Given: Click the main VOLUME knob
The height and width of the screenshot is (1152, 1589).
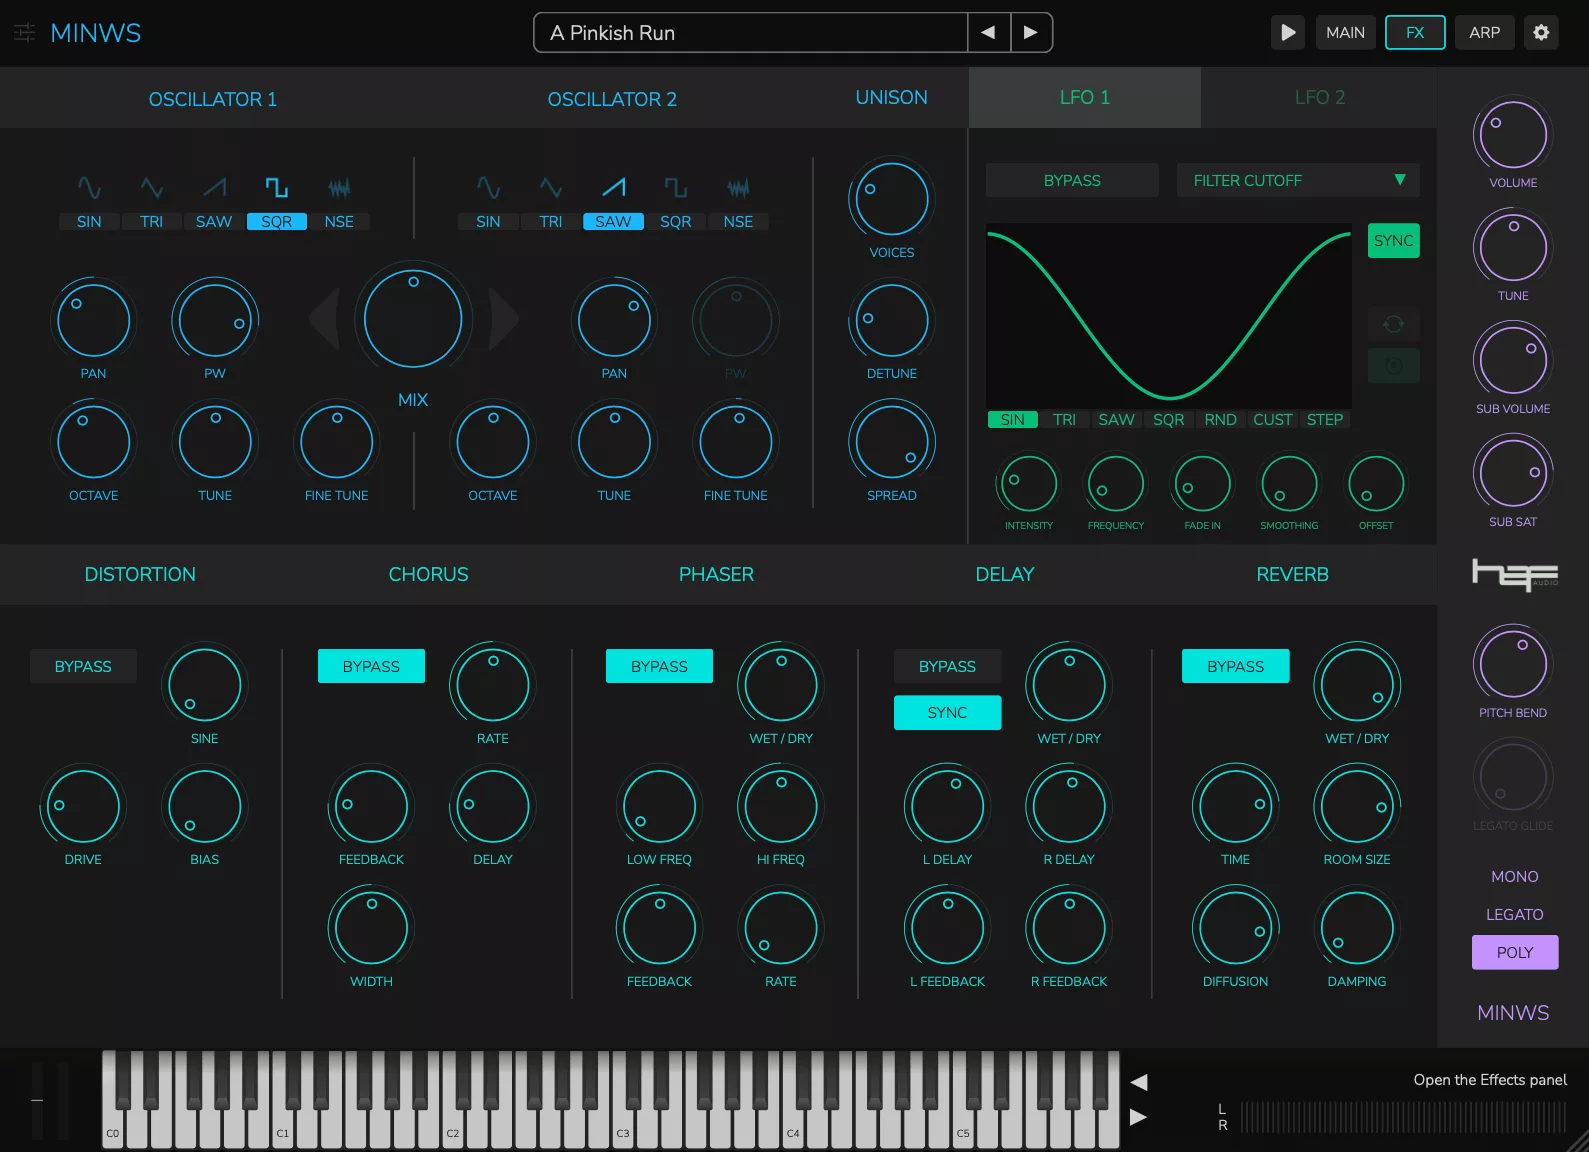Looking at the screenshot, I should [x=1512, y=136].
